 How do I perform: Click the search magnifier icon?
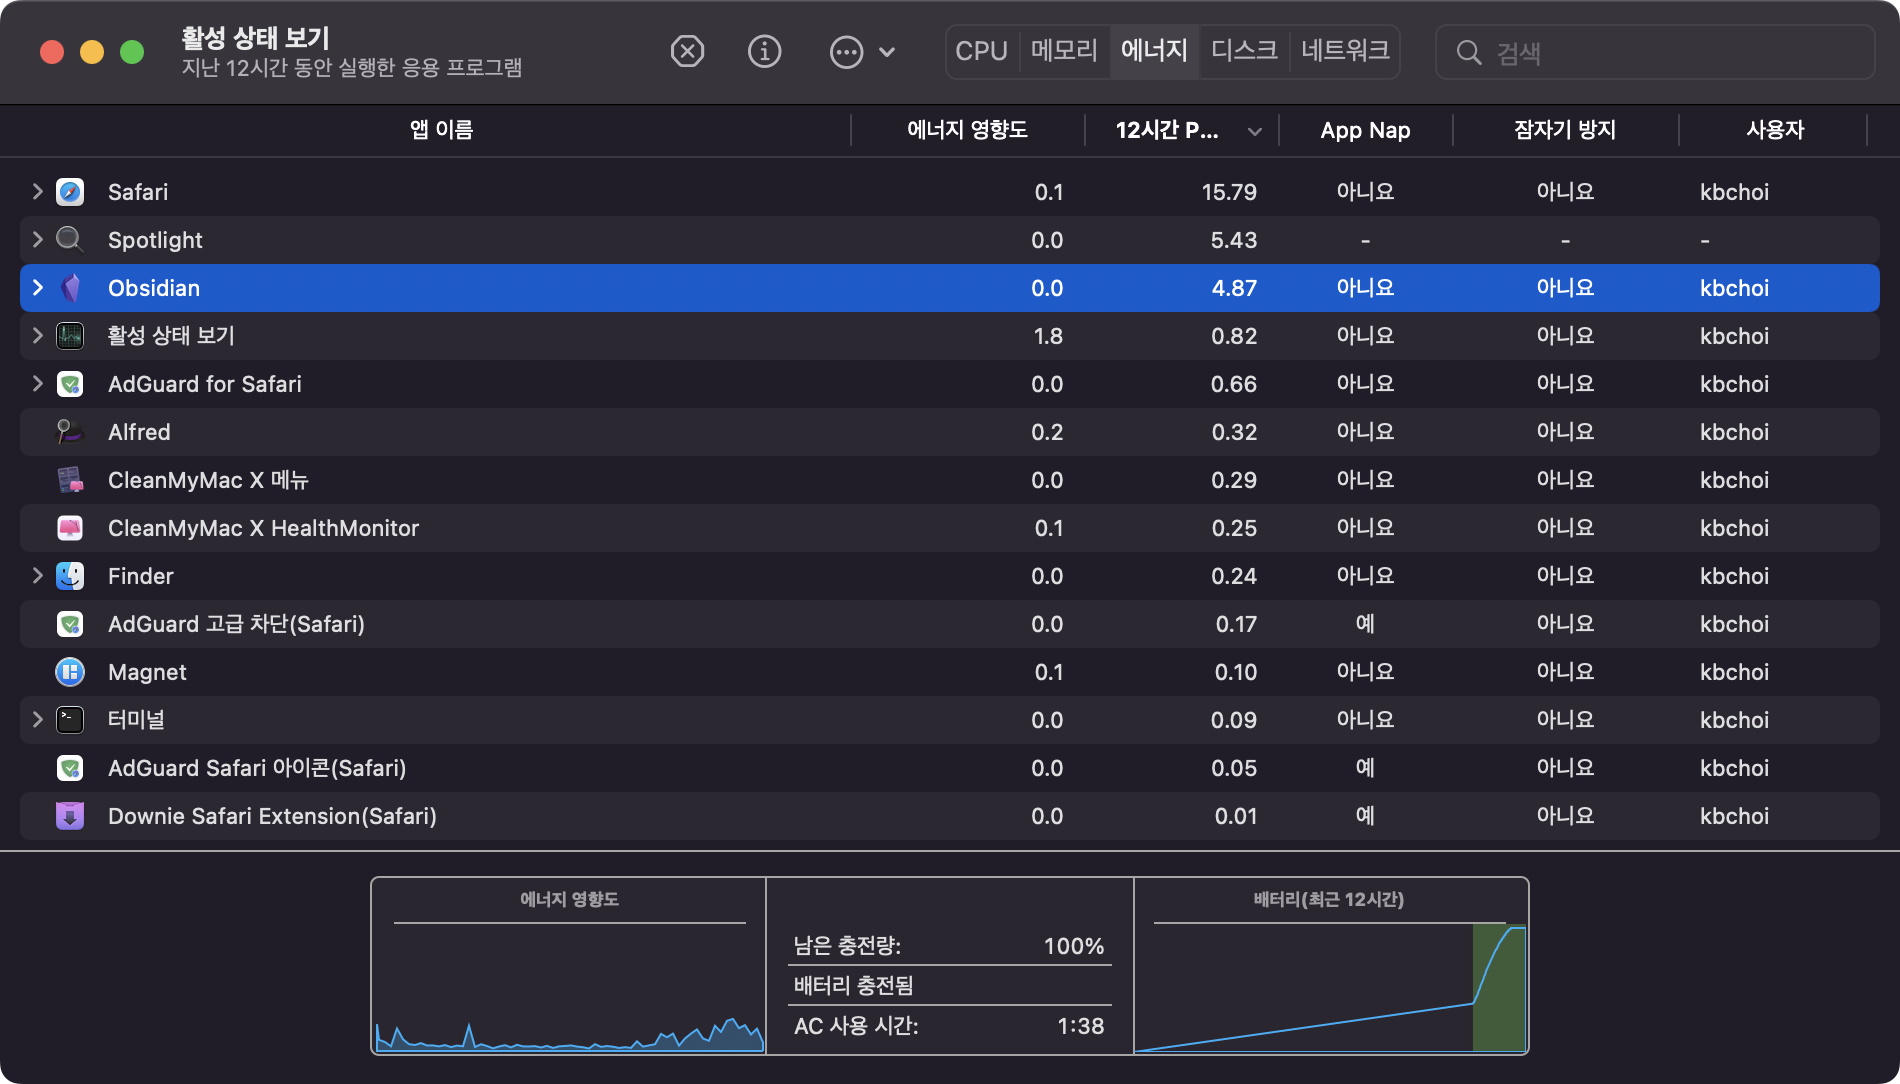(x=1469, y=52)
